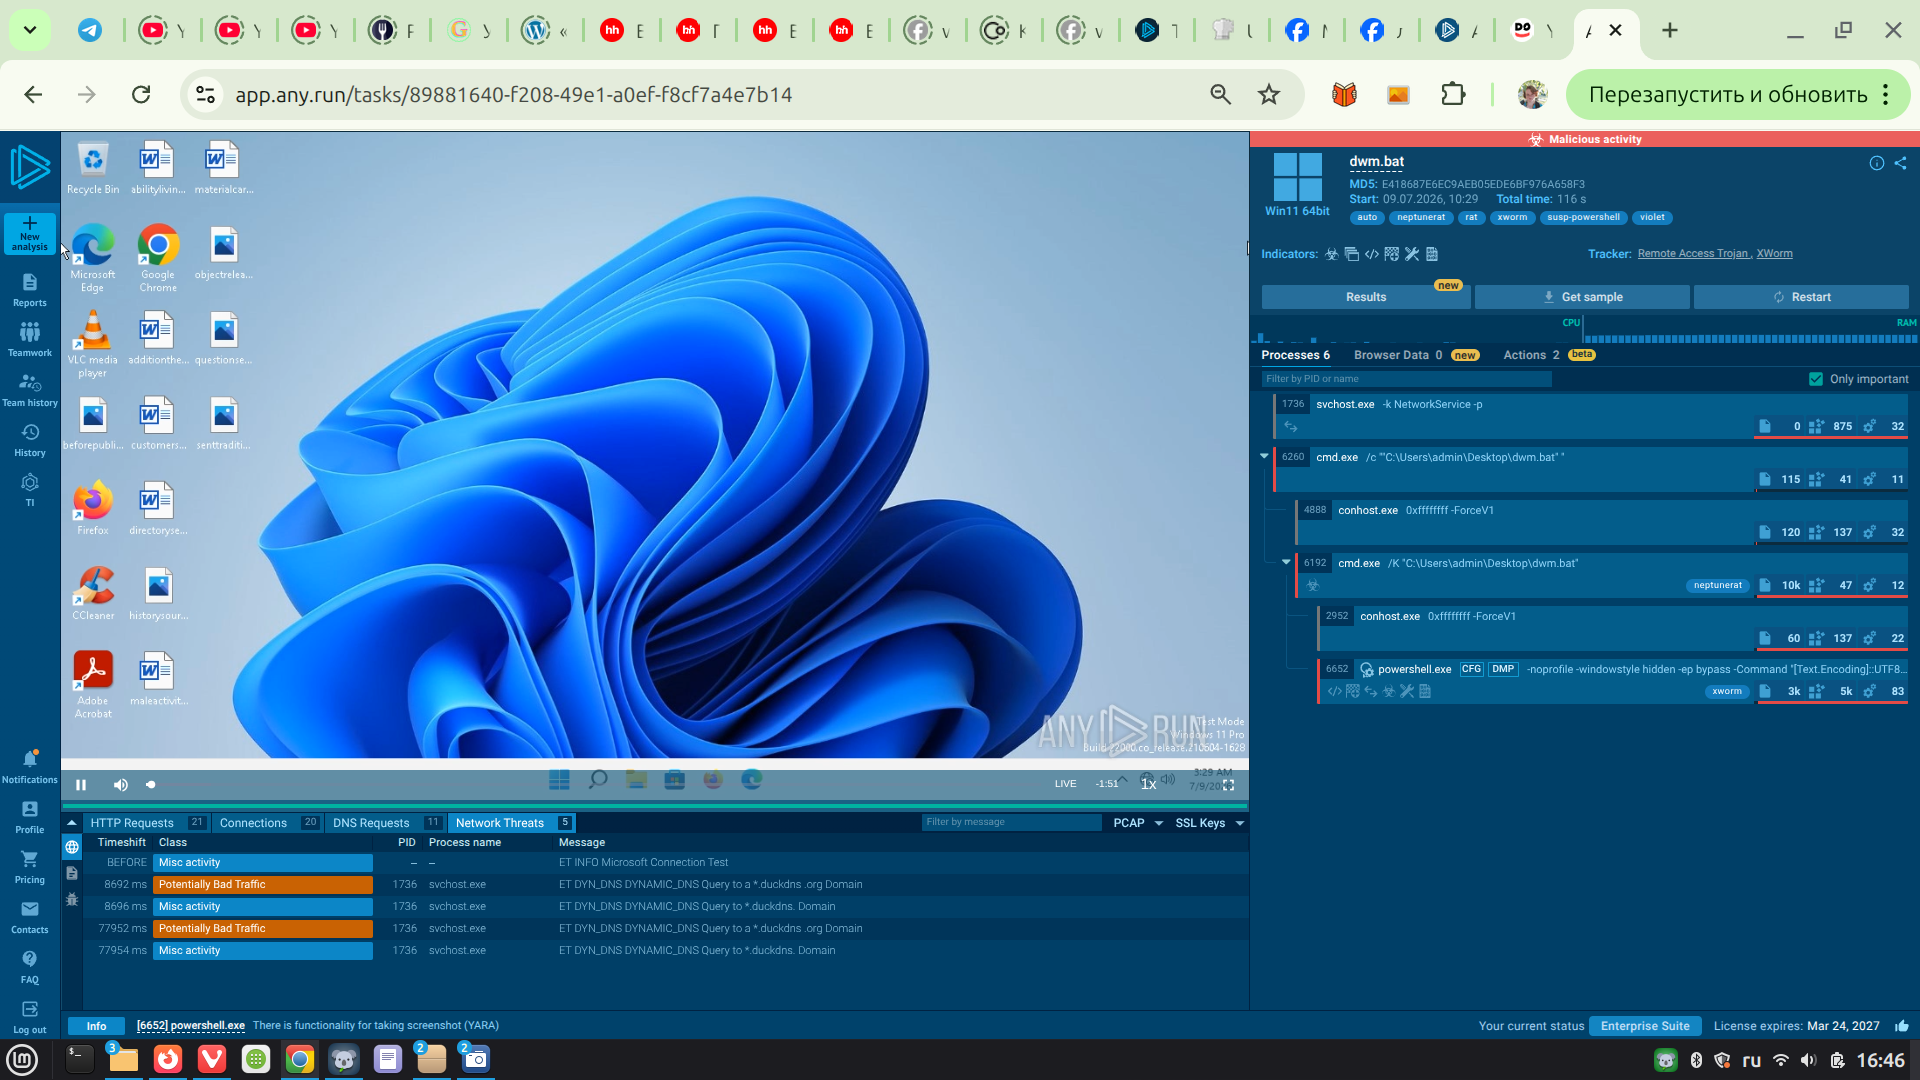
Task: Click the globe network view icon
Action: coord(72,847)
